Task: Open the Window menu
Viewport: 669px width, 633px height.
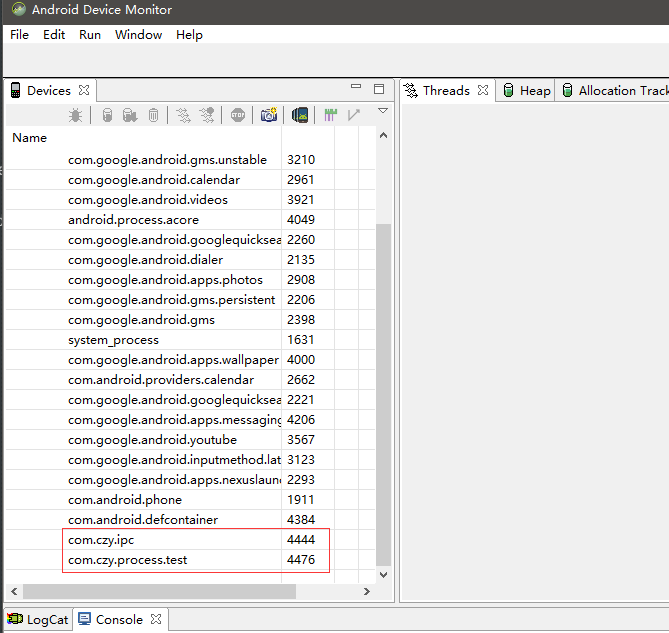Action: (x=138, y=34)
